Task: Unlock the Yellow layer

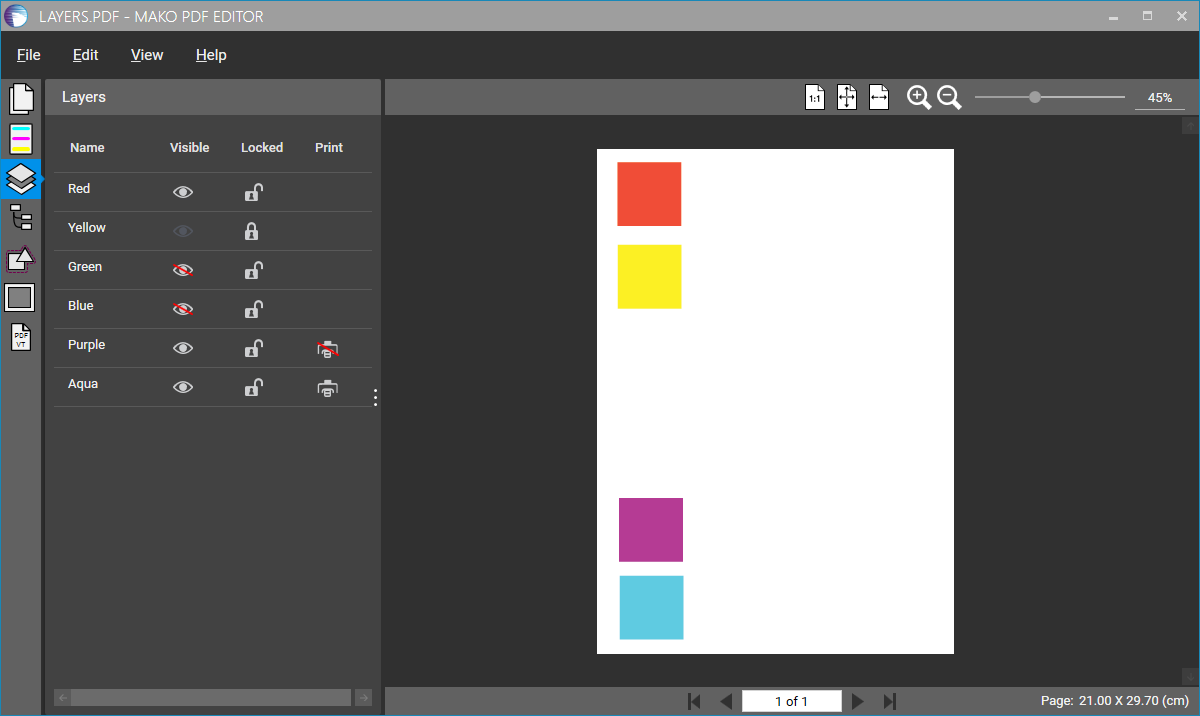Action: click(252, 232)
